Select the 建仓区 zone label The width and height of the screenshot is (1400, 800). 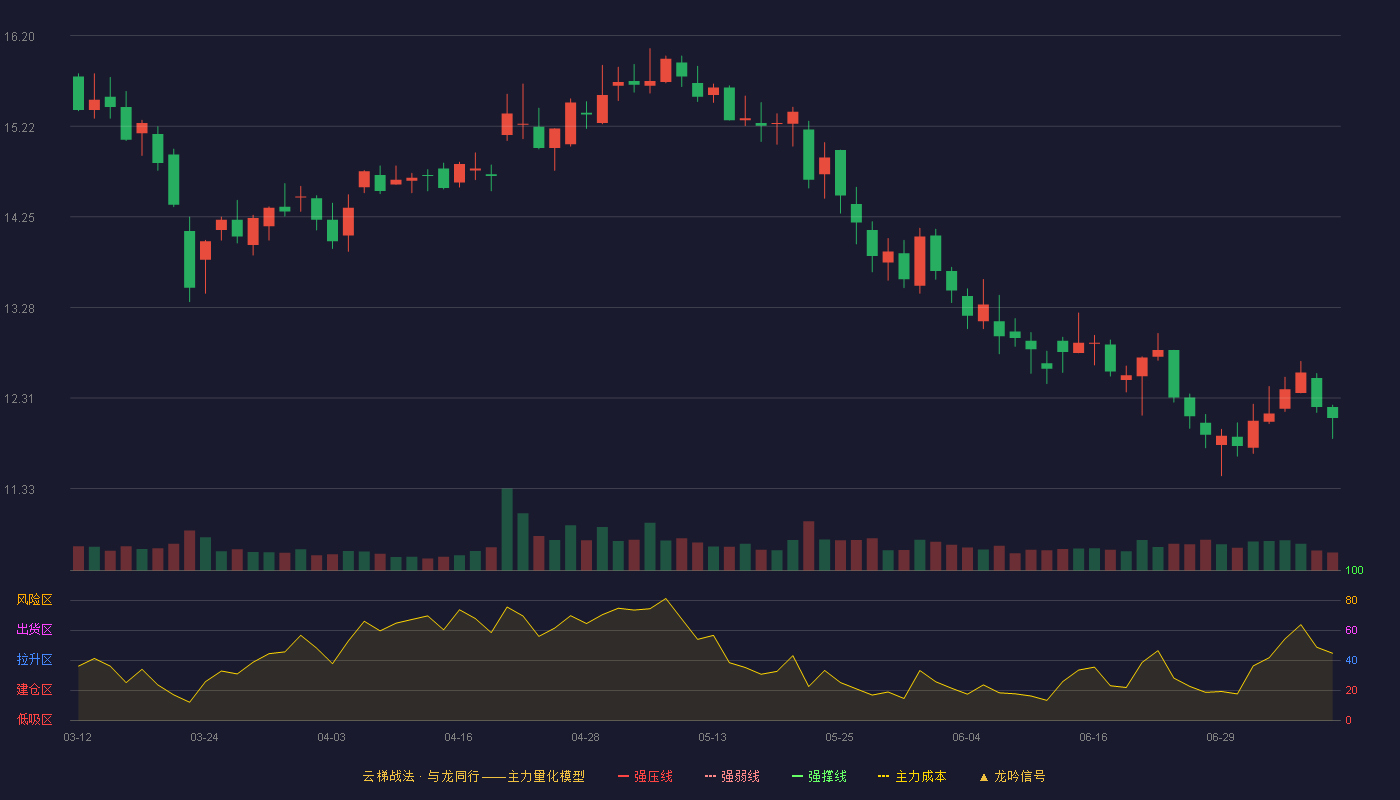coord(34,690)
